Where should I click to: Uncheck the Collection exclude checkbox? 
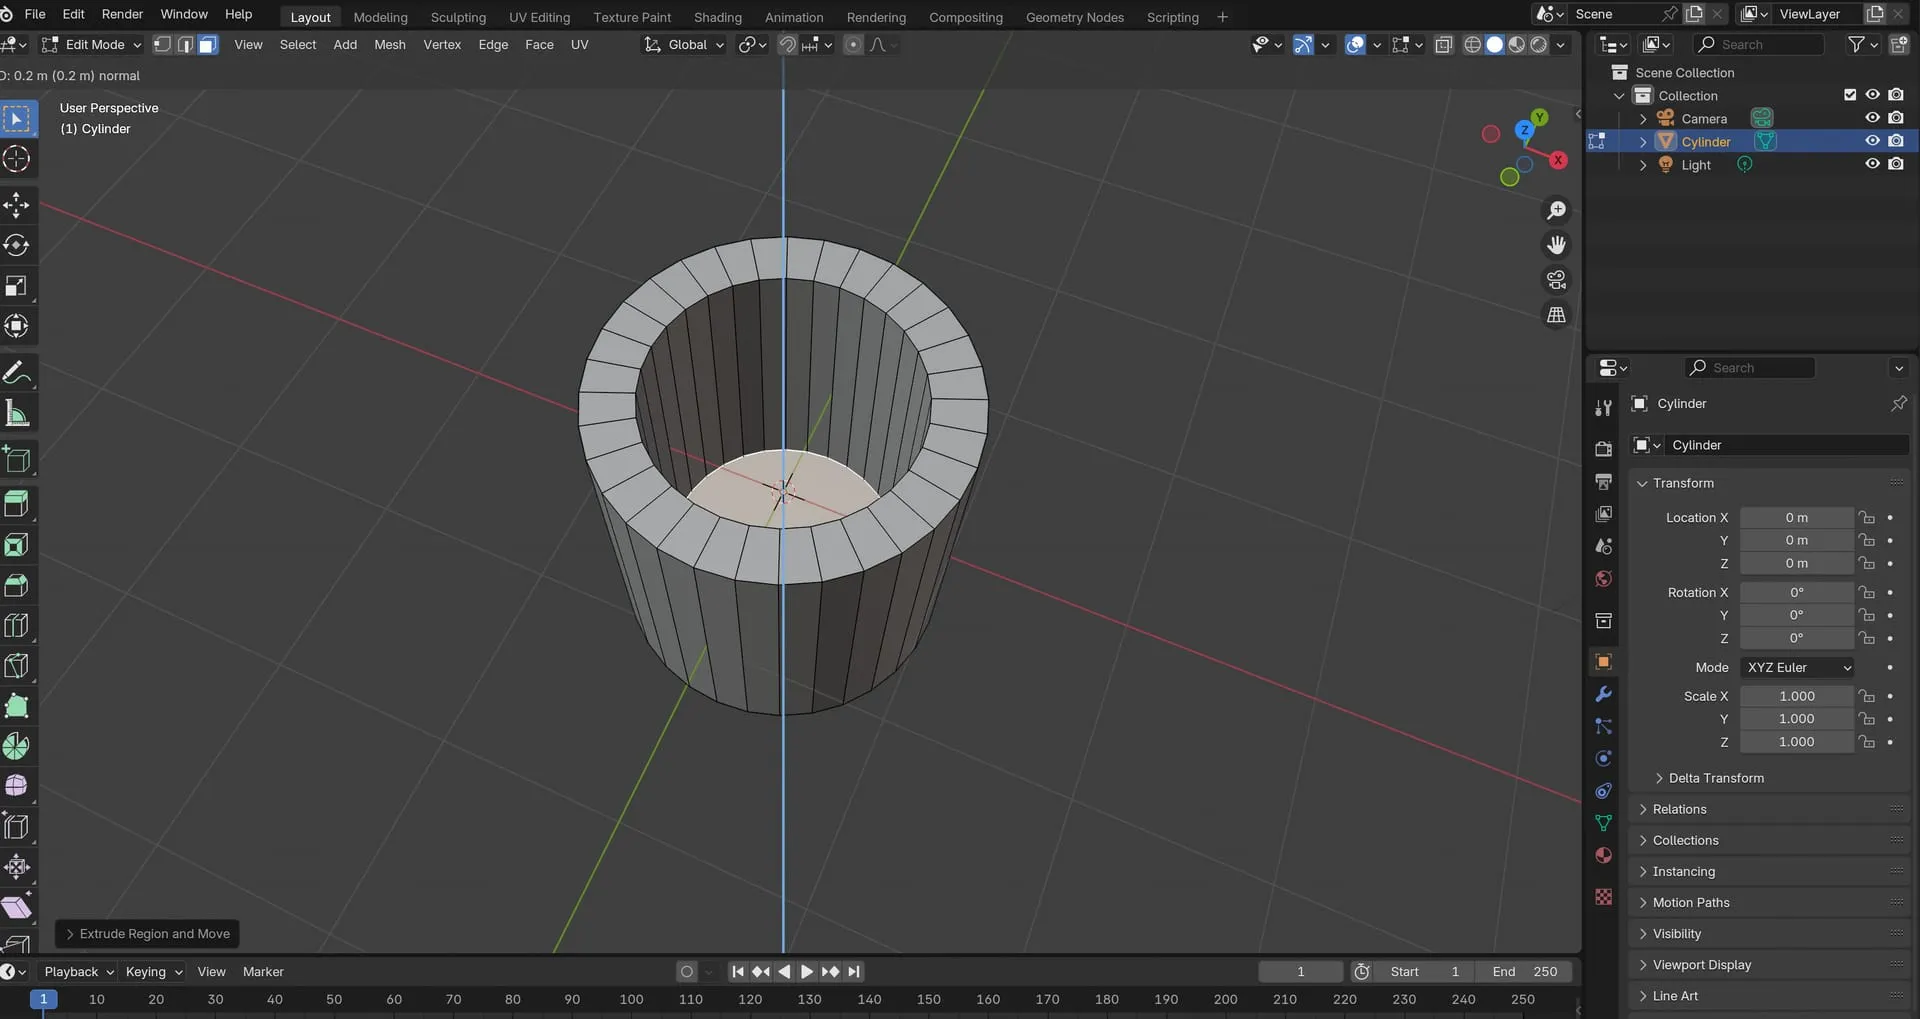tap(1850, 95)
